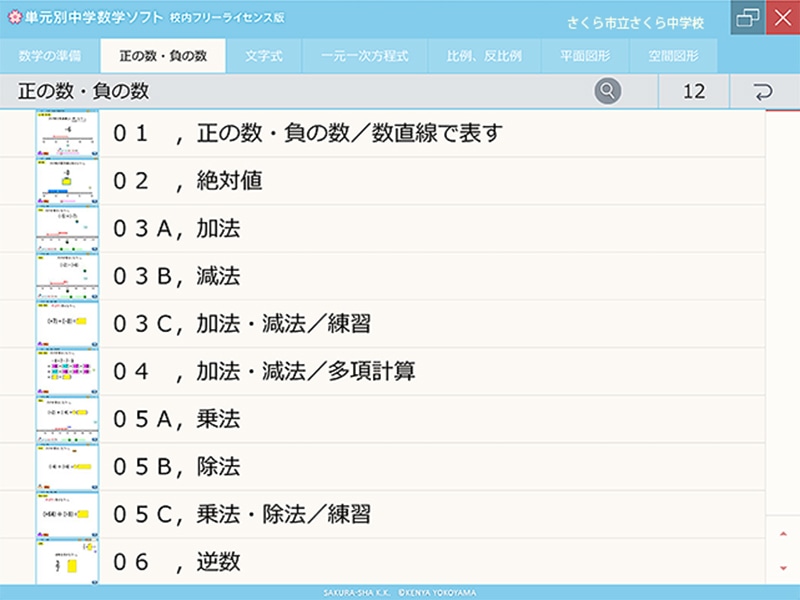Open the thumbnail for the 絶対値 lesson
Image resolution: width=800 pixels, height=600 pixels.
[67, 180]
